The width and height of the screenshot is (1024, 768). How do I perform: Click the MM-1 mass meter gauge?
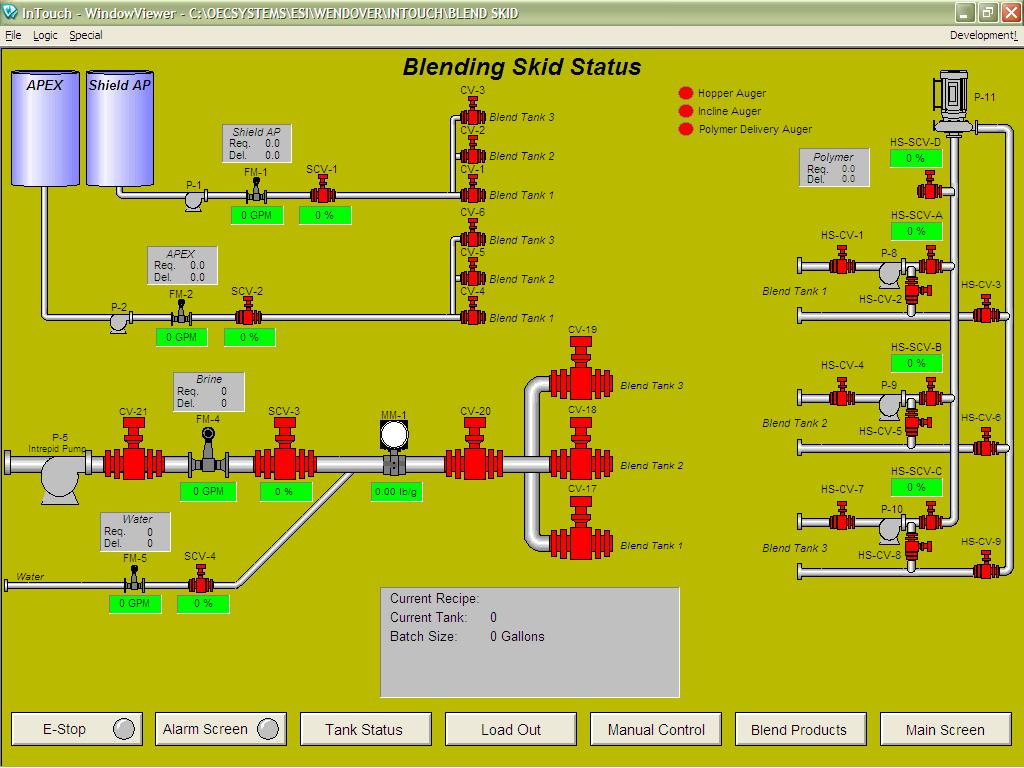(394, 437)
